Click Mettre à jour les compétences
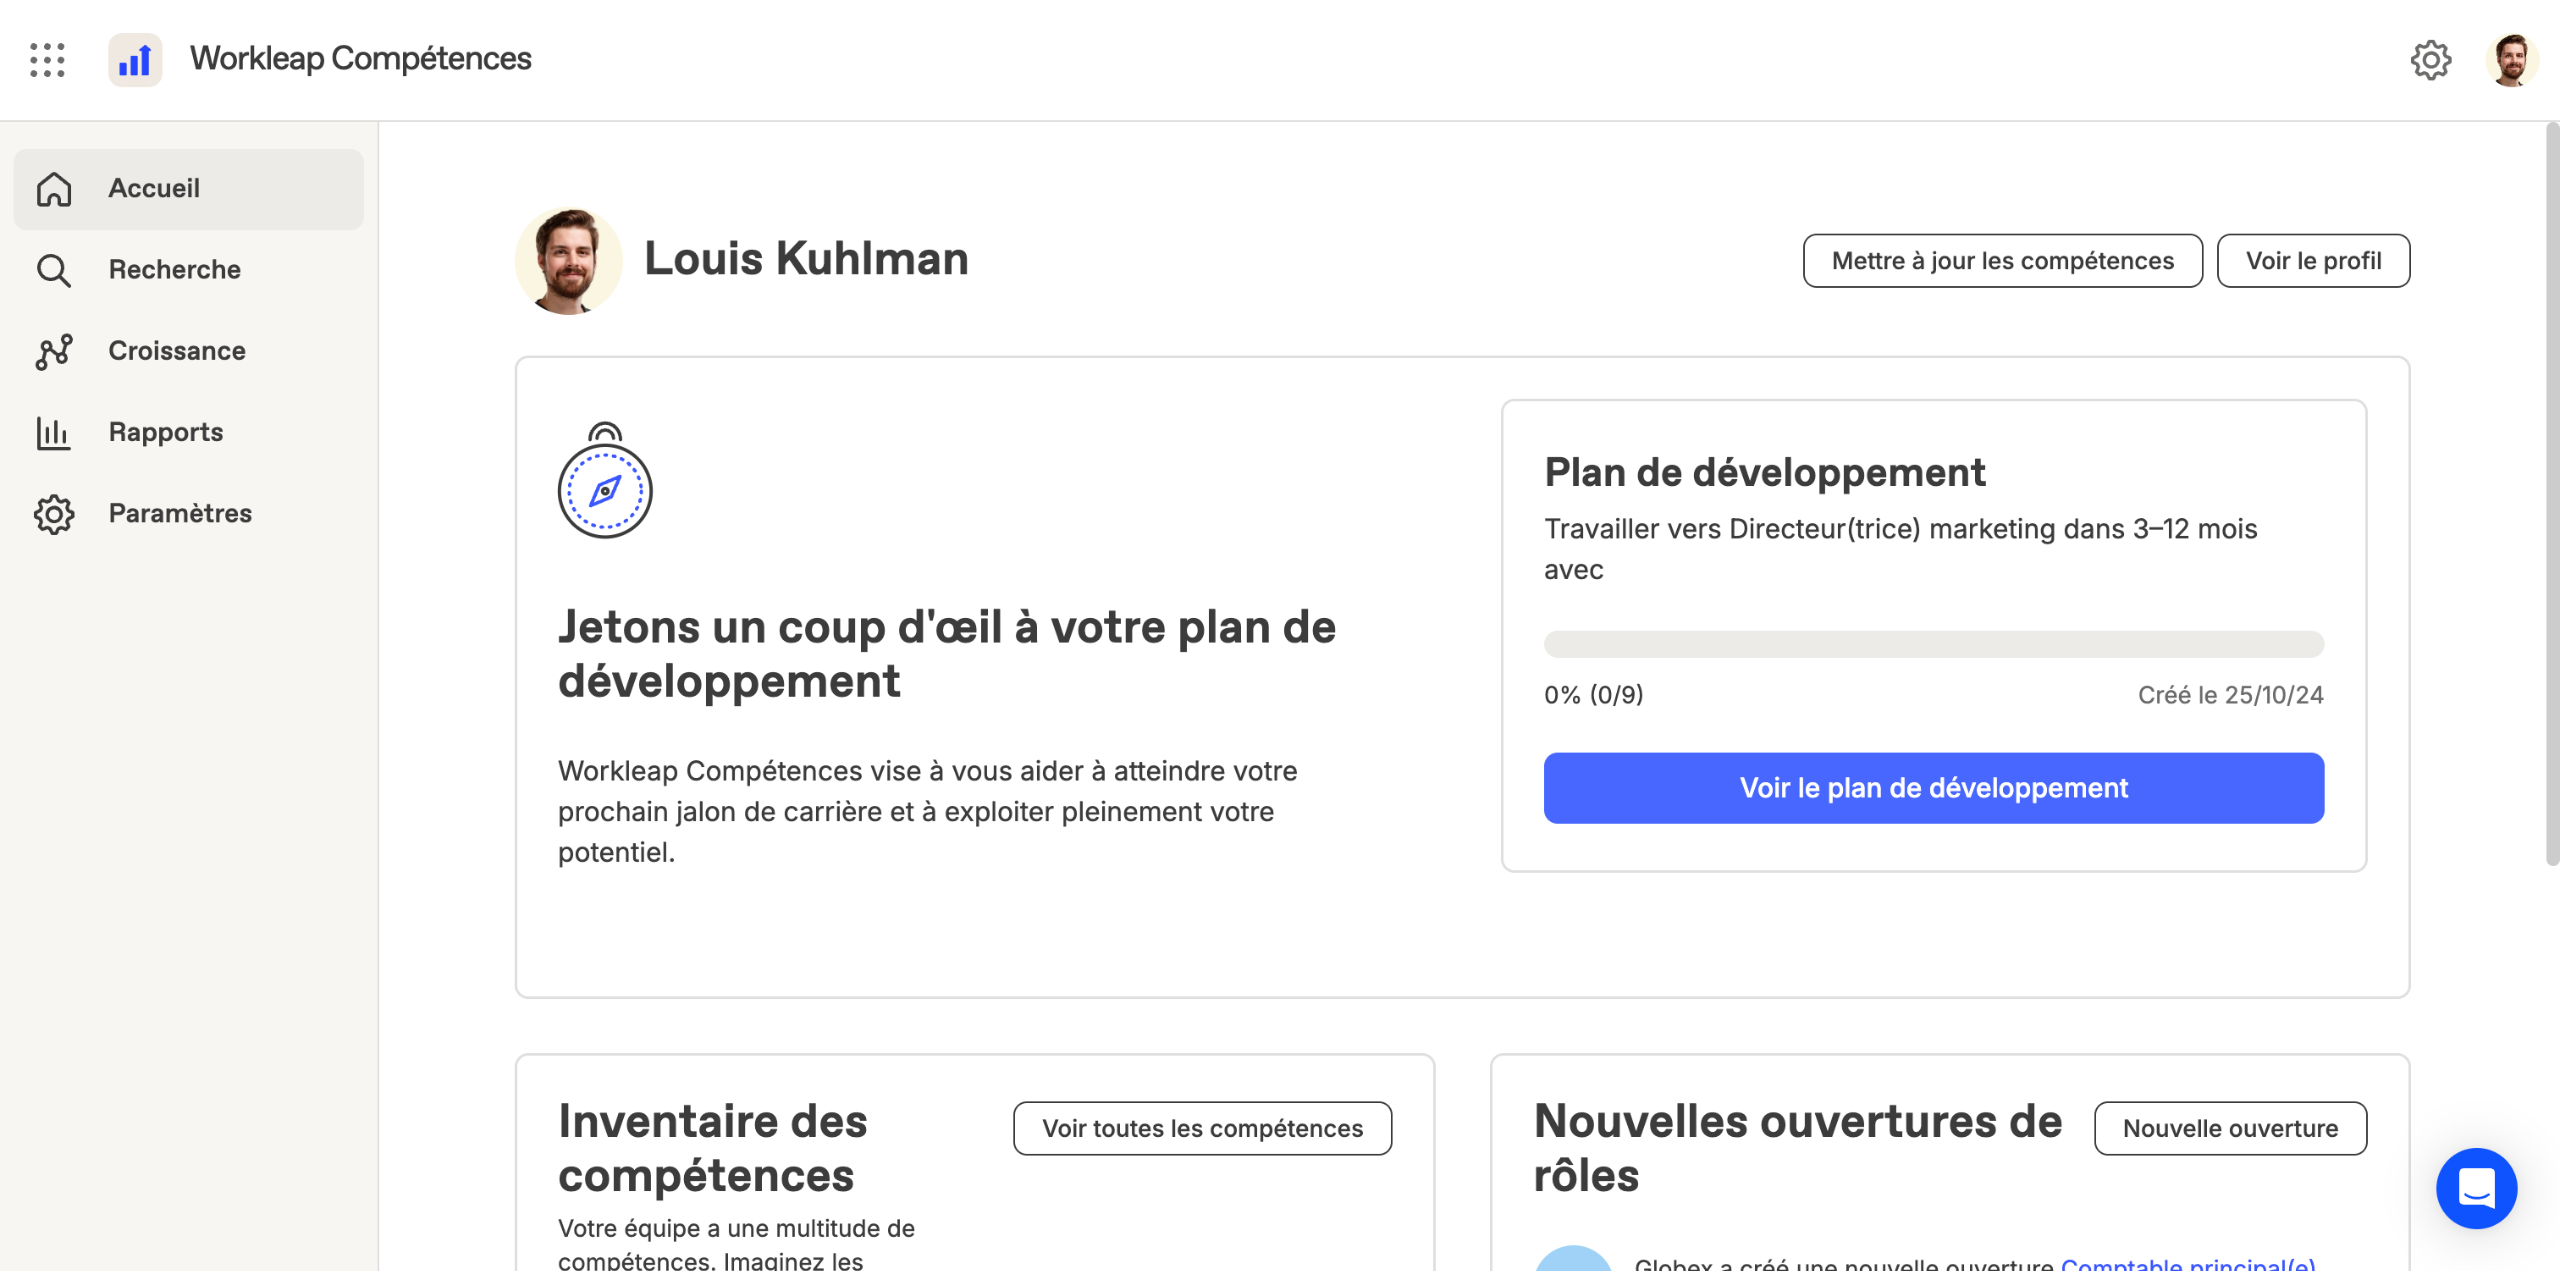This screenshot has width=2560, height=1271. coord(2002,261)
